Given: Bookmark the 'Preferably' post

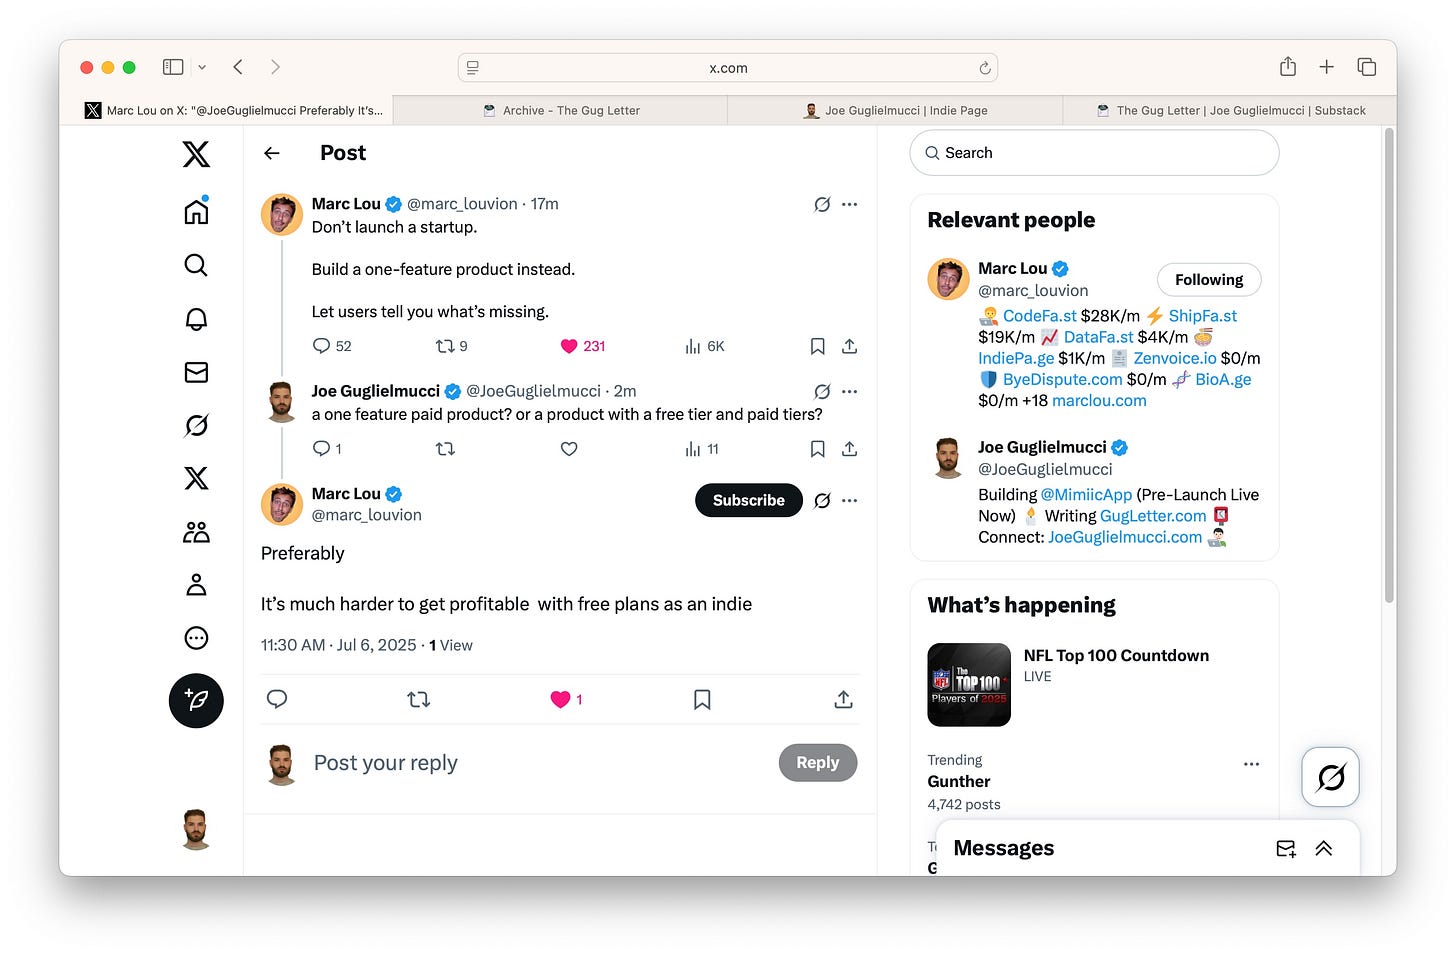Looking at the screenshot, I should 702,699.
